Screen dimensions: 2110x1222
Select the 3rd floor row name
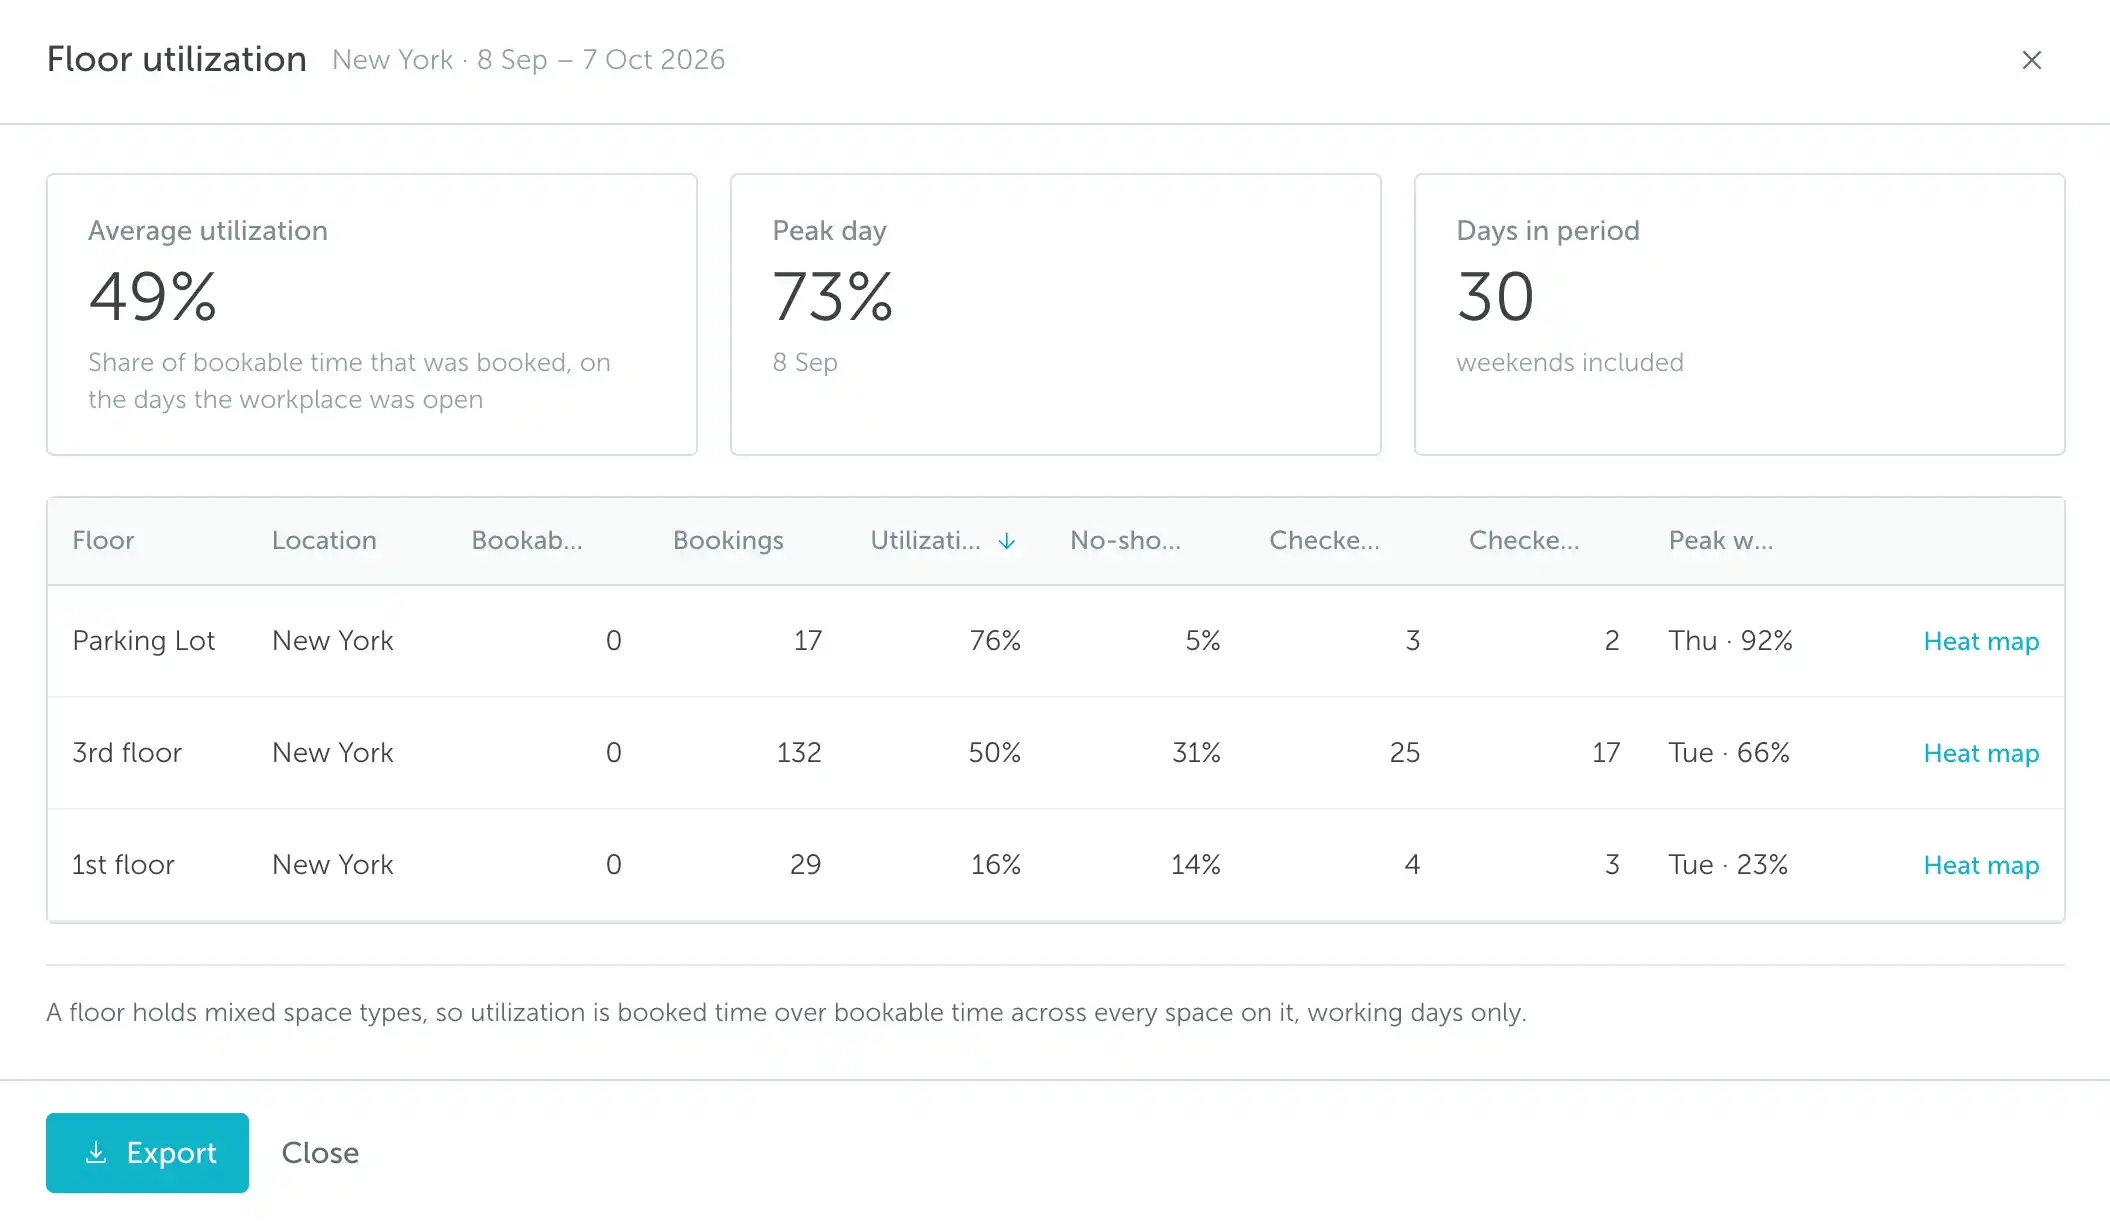[x=127, y=752]
